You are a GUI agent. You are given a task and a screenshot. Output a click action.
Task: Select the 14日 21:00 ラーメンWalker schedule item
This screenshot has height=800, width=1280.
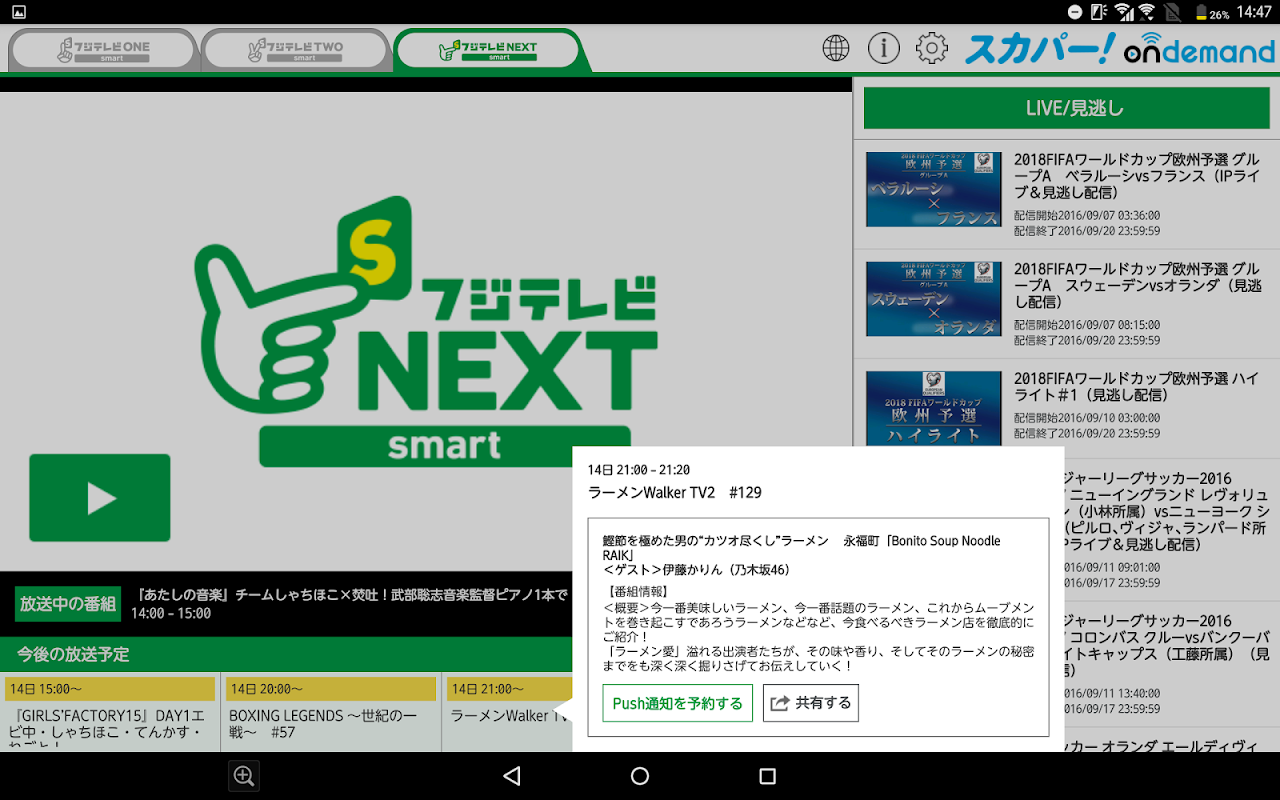point(507,712)
